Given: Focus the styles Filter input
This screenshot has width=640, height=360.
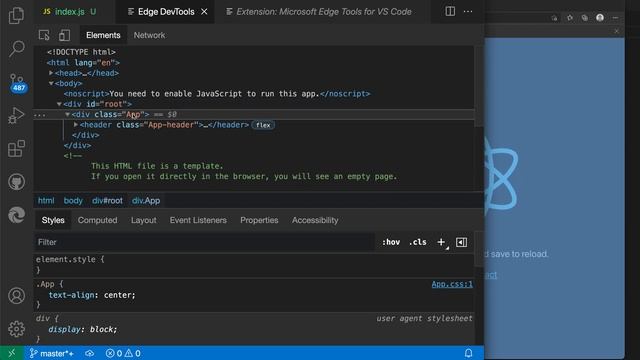Looking at the screenshot, I should point(204,242).
